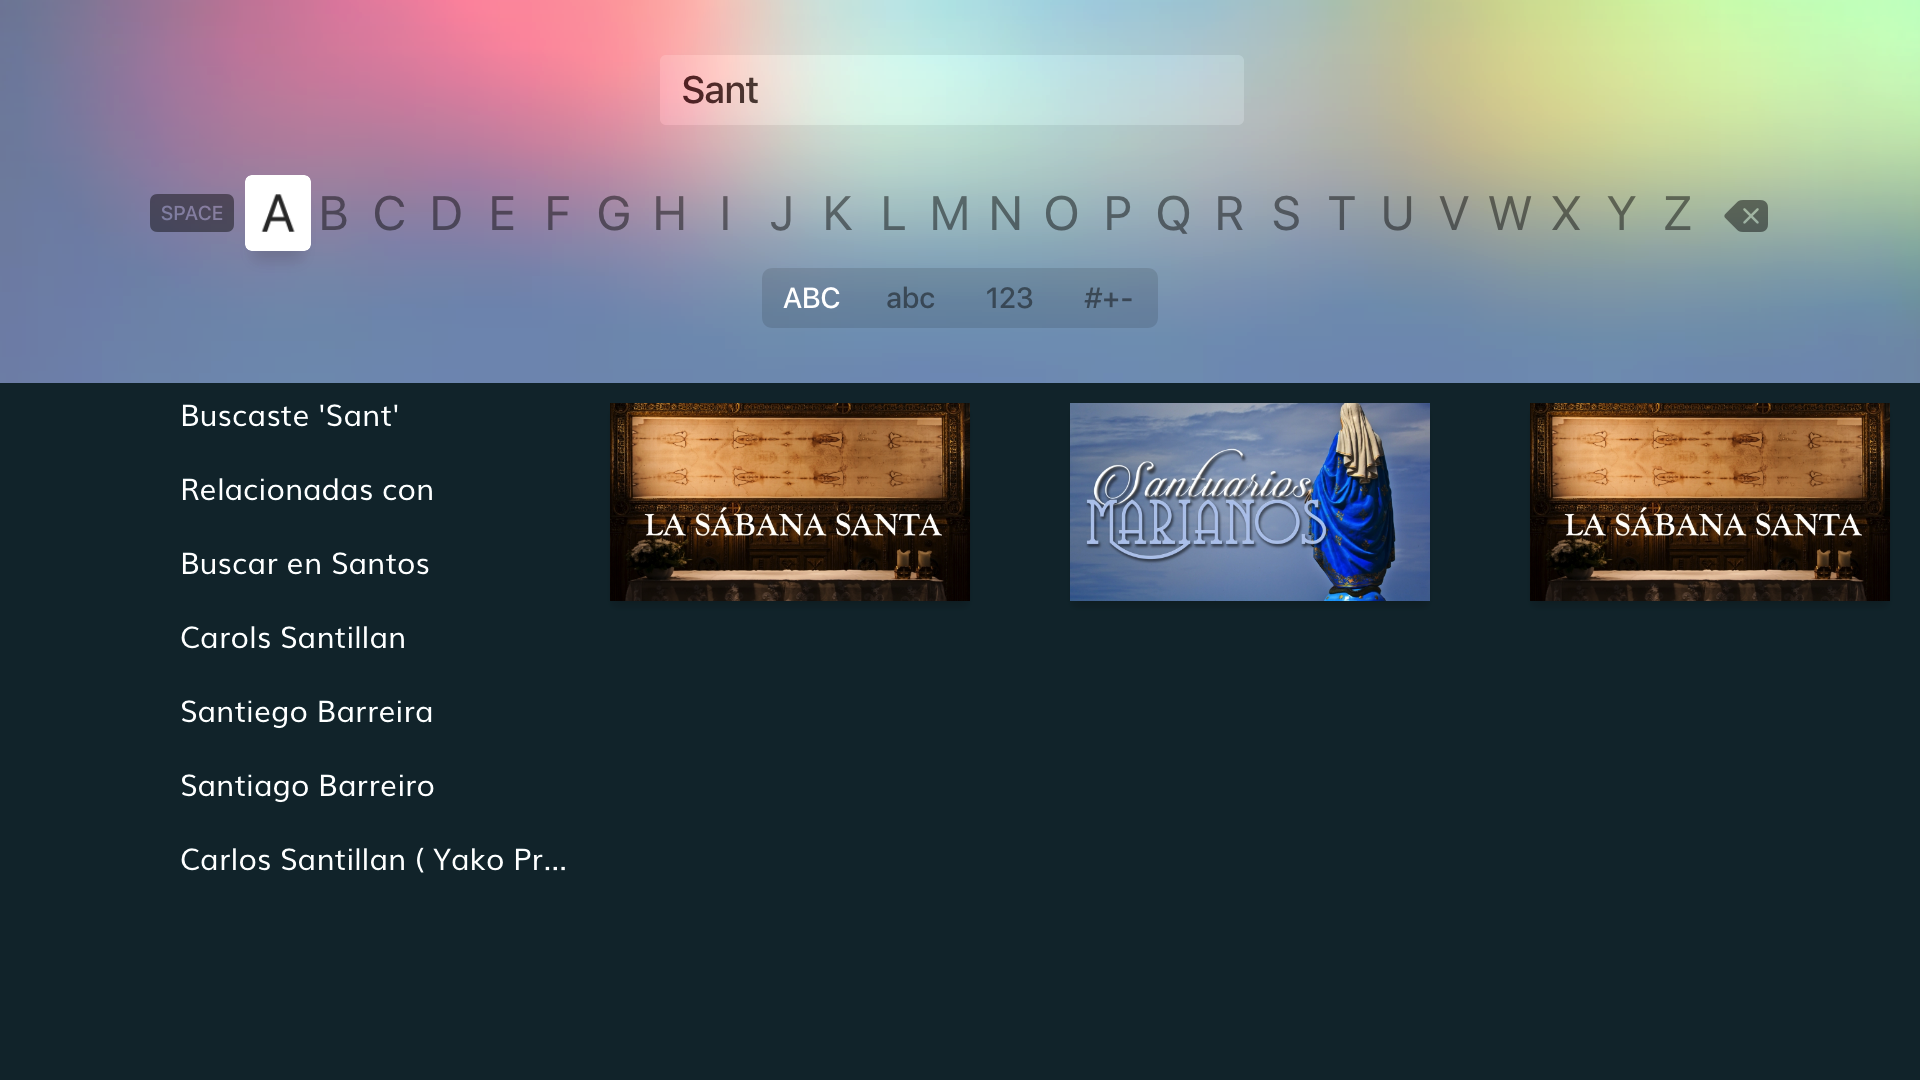This screenshot has height=1080, width=1920.
Task: Select 'Buscaste 'Sant'' suggestion
Action: pyautogui.click(x=290, y=415)
